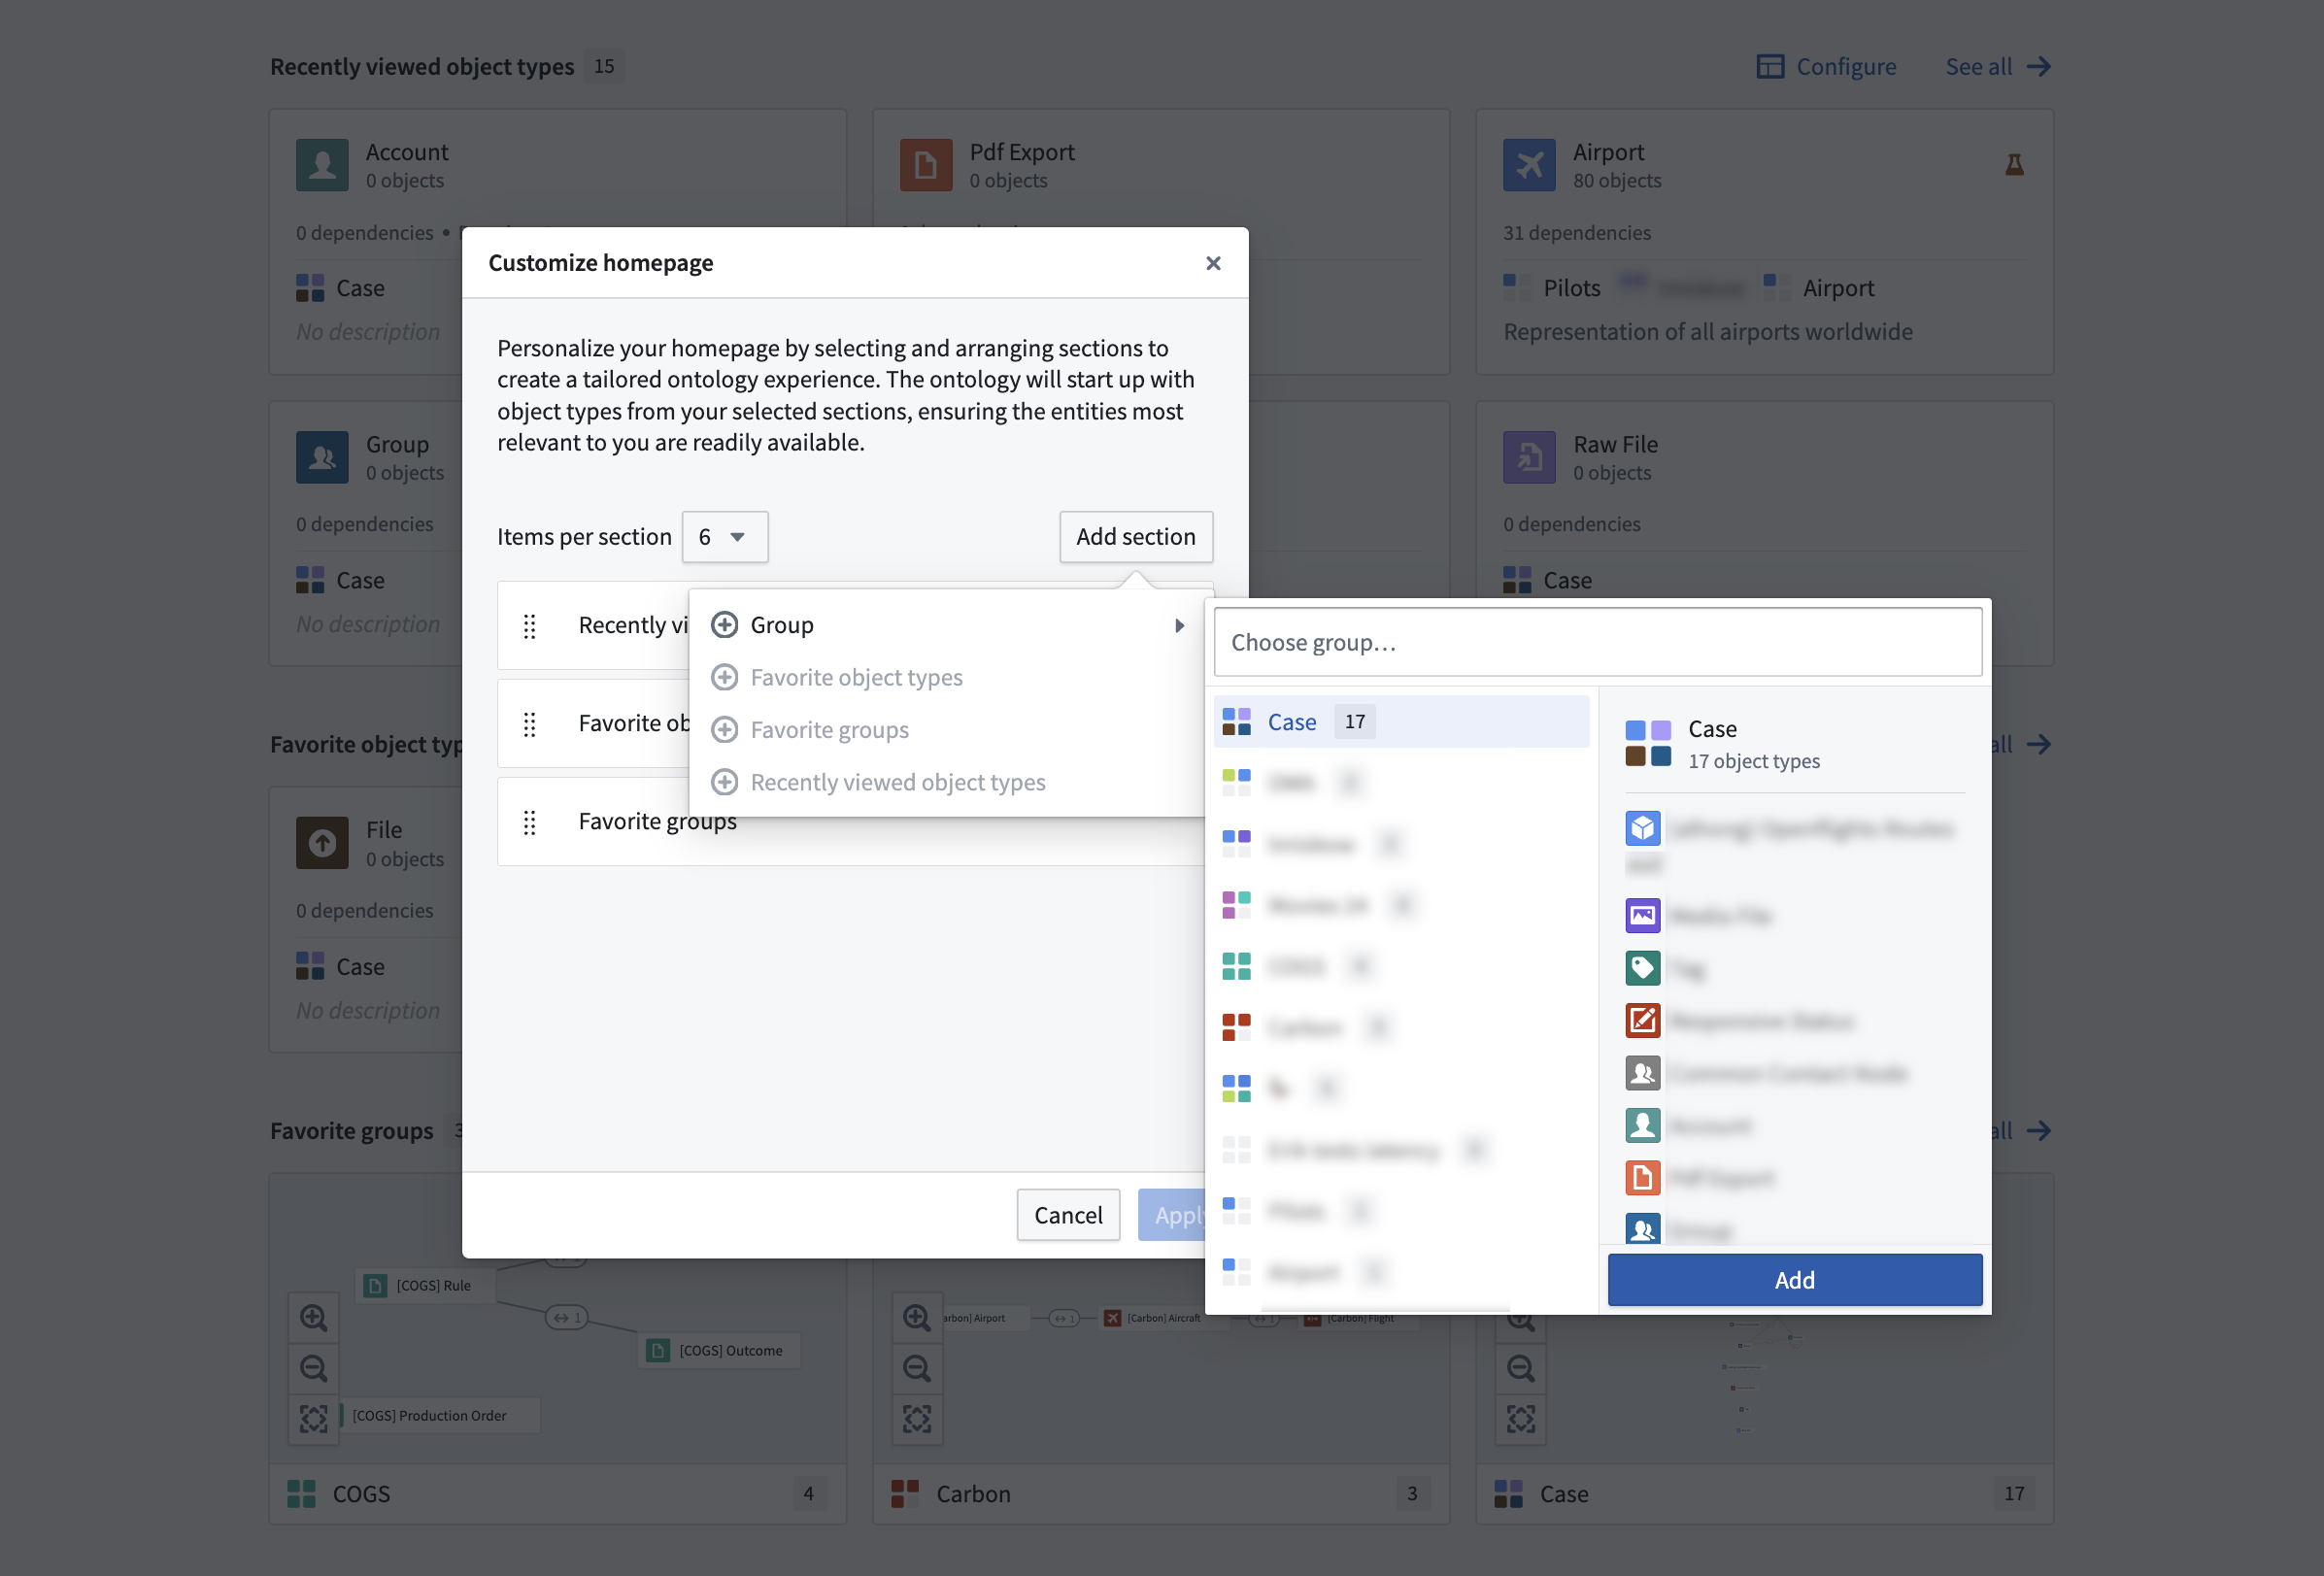Screen dimensions: 2324x1576
Task: Focus the Choose group search field
Action: coord(1597,642)
